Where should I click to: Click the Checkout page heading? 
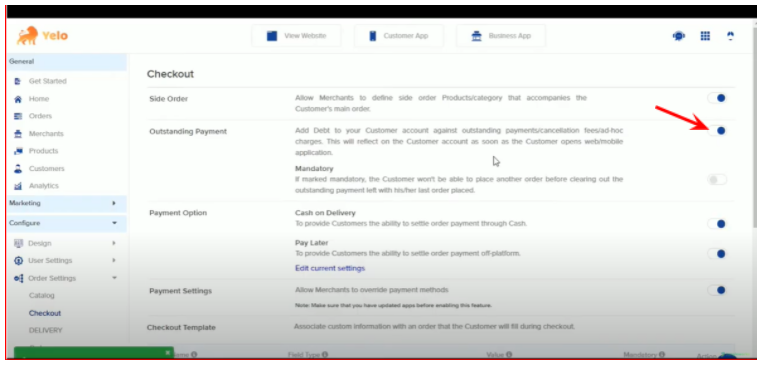click(x=170, y=74)
